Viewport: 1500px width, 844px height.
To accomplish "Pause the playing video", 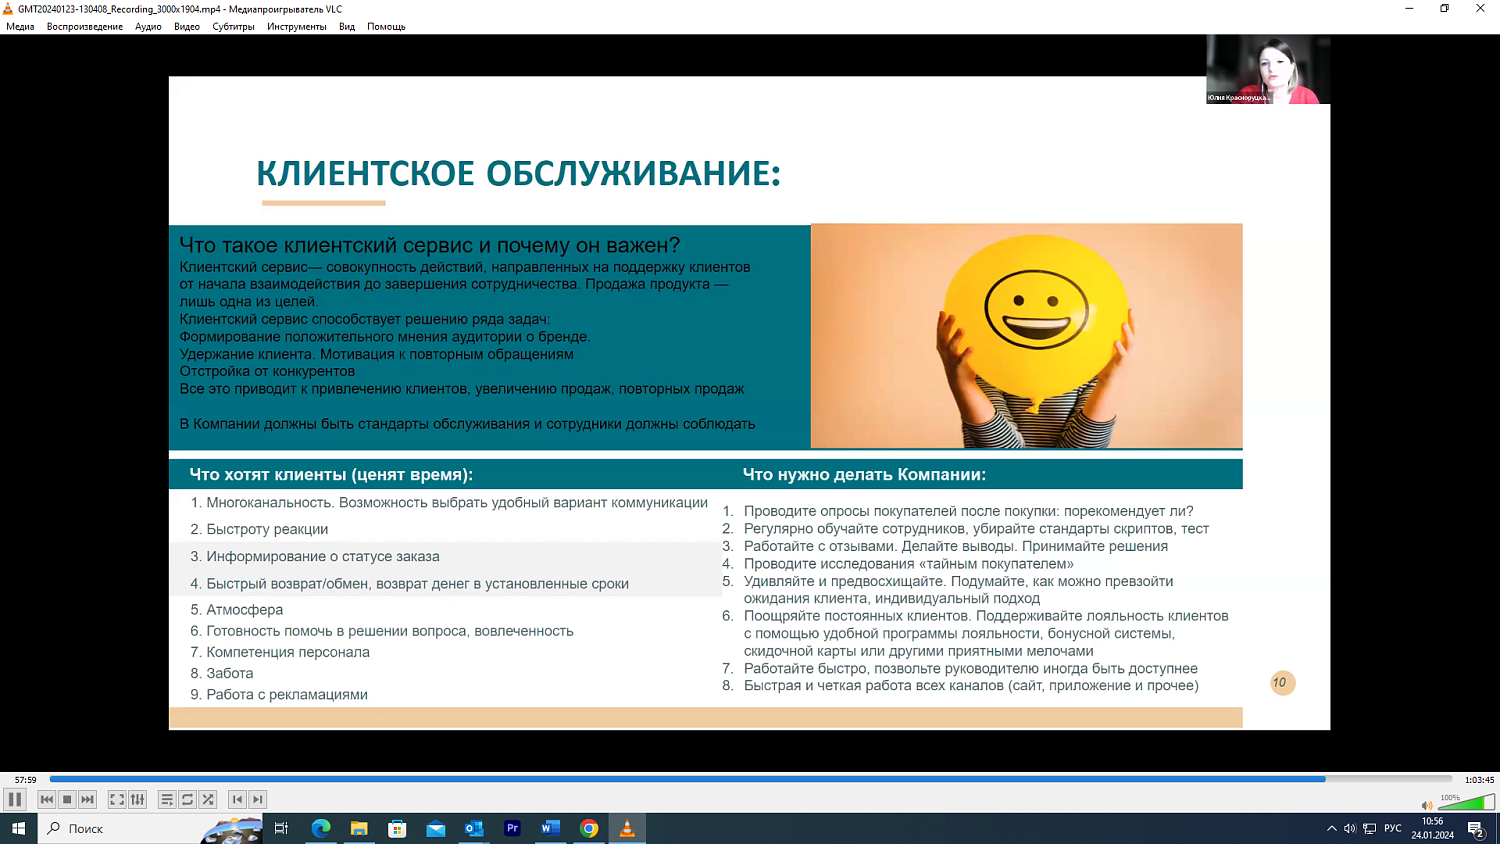I will point(16,799).
